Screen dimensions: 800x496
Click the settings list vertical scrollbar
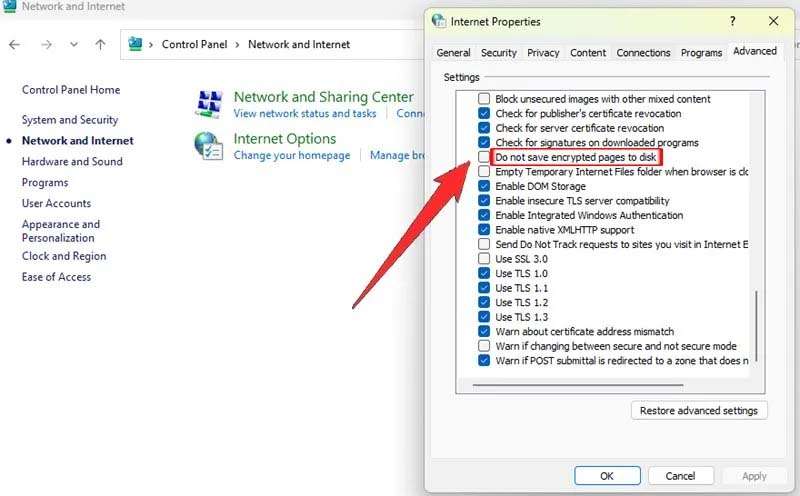756,326
